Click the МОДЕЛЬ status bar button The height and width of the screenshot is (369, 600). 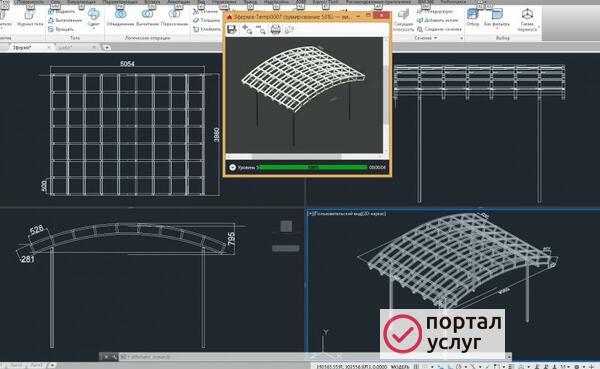click(x=399, y=366)
